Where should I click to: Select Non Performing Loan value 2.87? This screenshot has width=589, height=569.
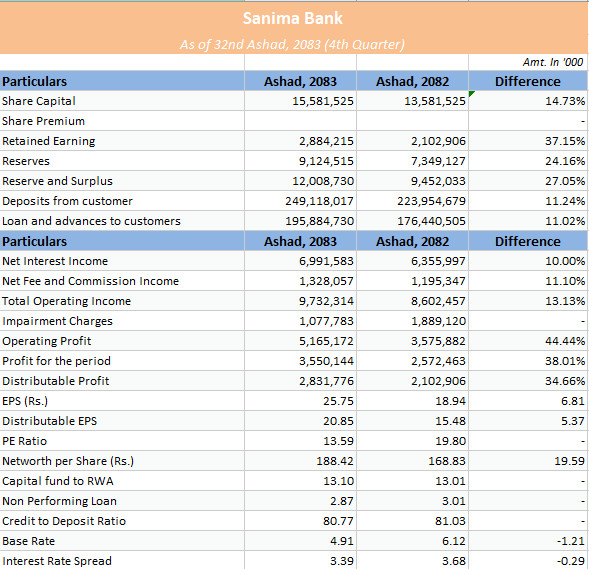(342, 501)
